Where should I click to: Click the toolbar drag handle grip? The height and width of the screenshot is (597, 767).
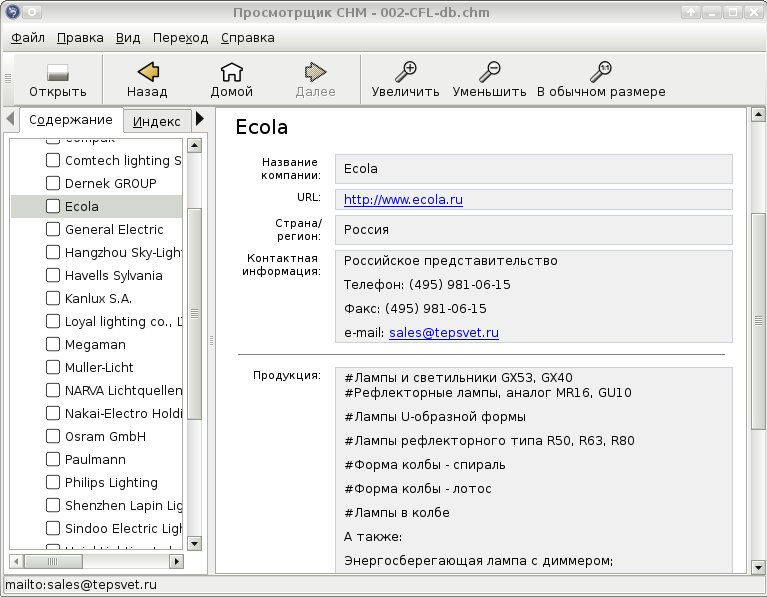click(x=8, y=78)
